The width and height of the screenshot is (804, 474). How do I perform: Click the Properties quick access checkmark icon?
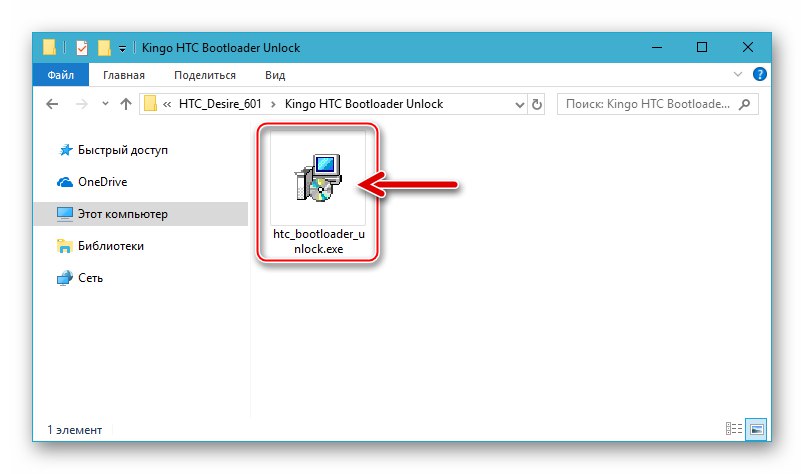[82, 48]
